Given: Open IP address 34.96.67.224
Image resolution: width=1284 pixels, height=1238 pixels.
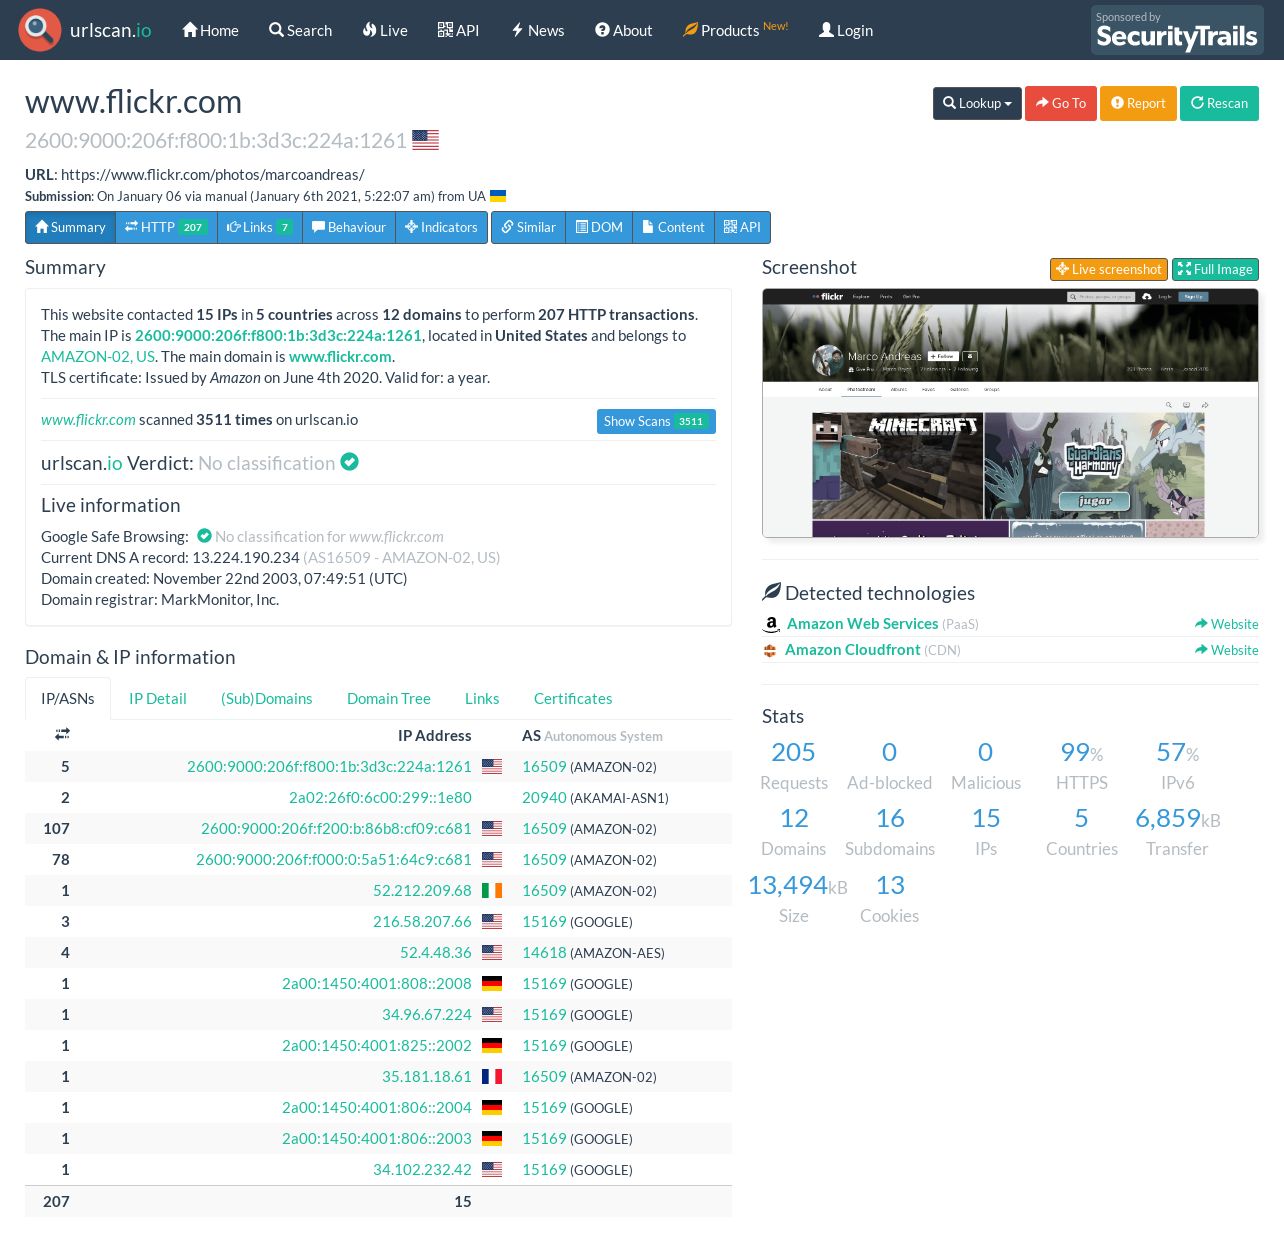Looking at the screenshot, I should [427, 1015].
